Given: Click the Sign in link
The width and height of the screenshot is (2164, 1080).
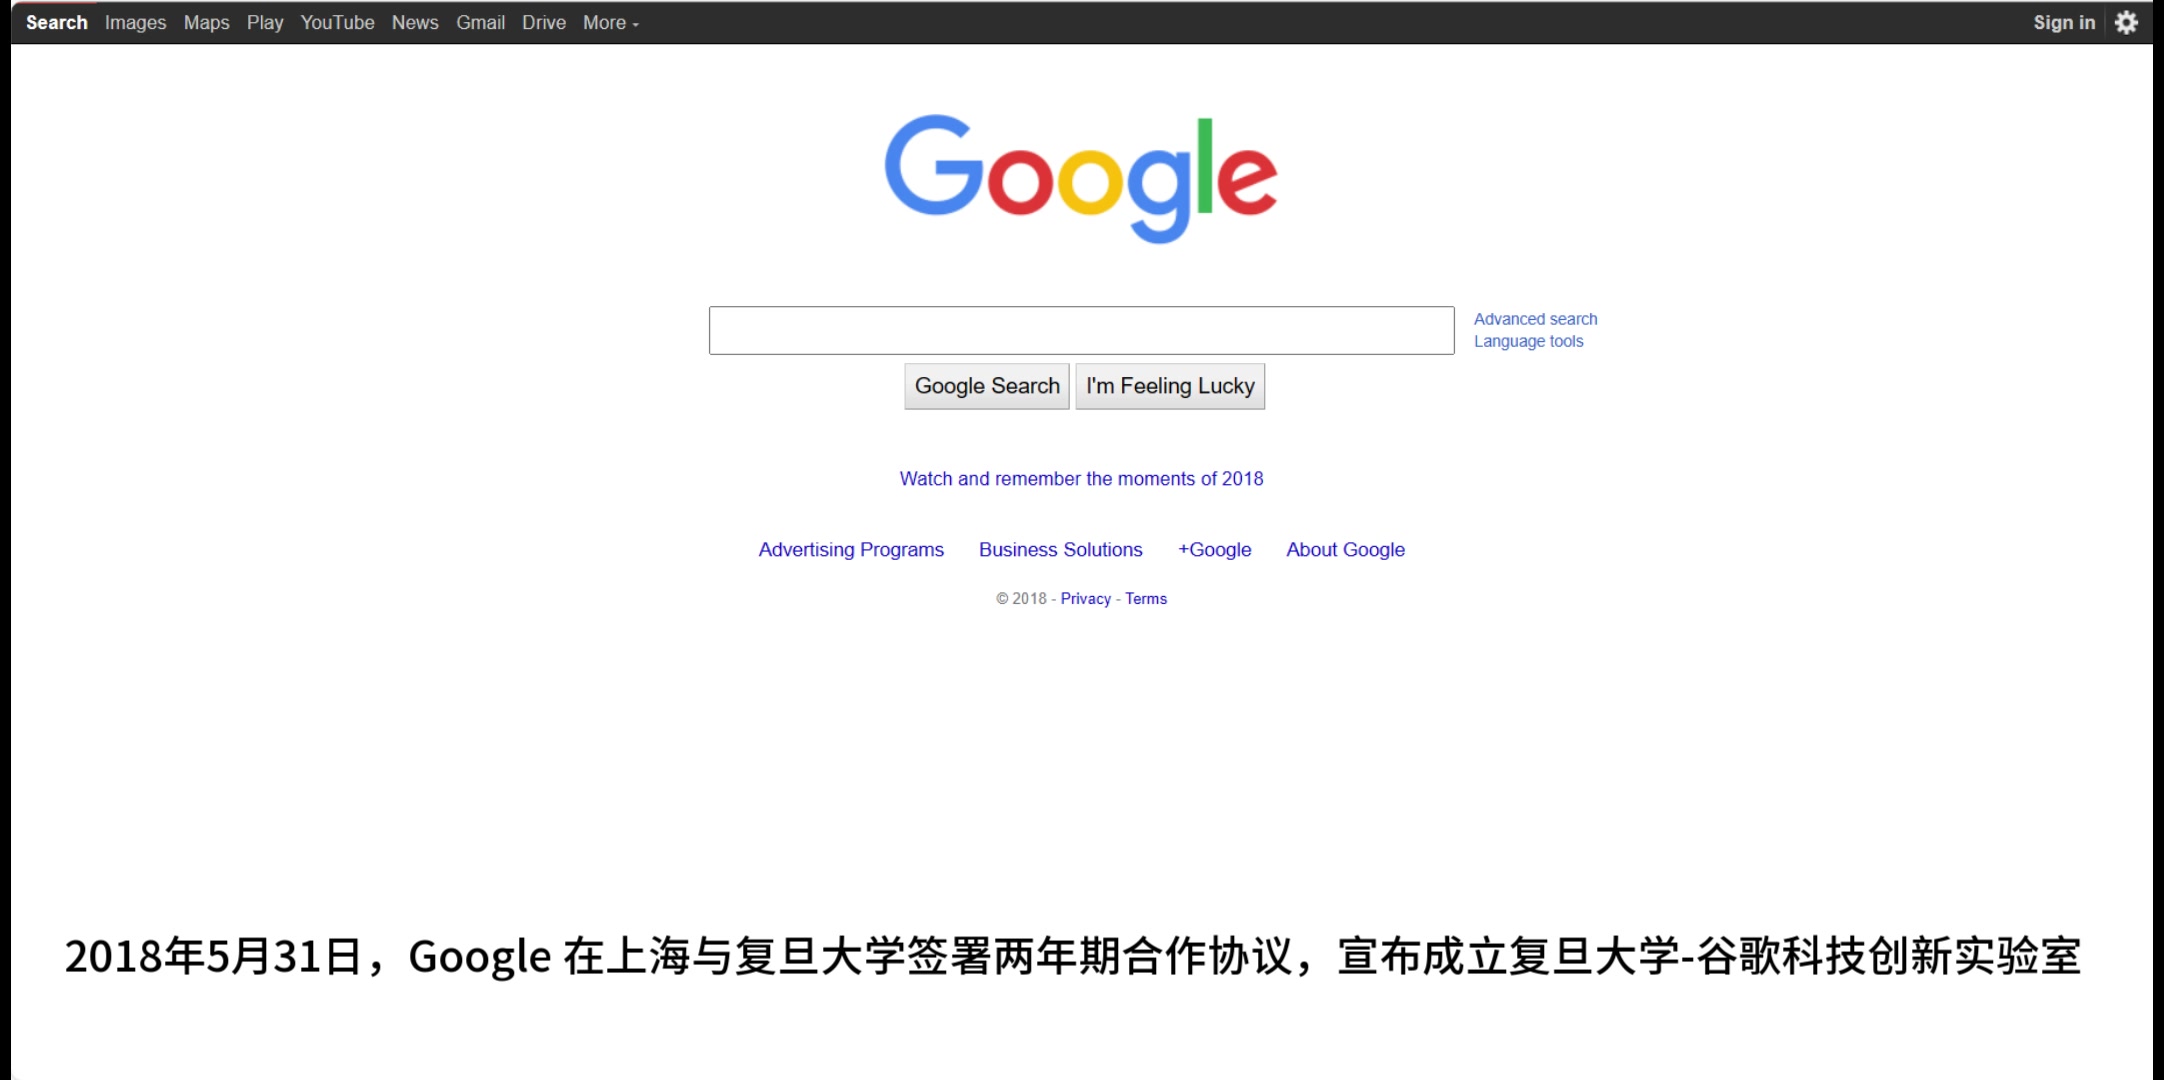Looking at the screenshot, I should coord(2064,22).
